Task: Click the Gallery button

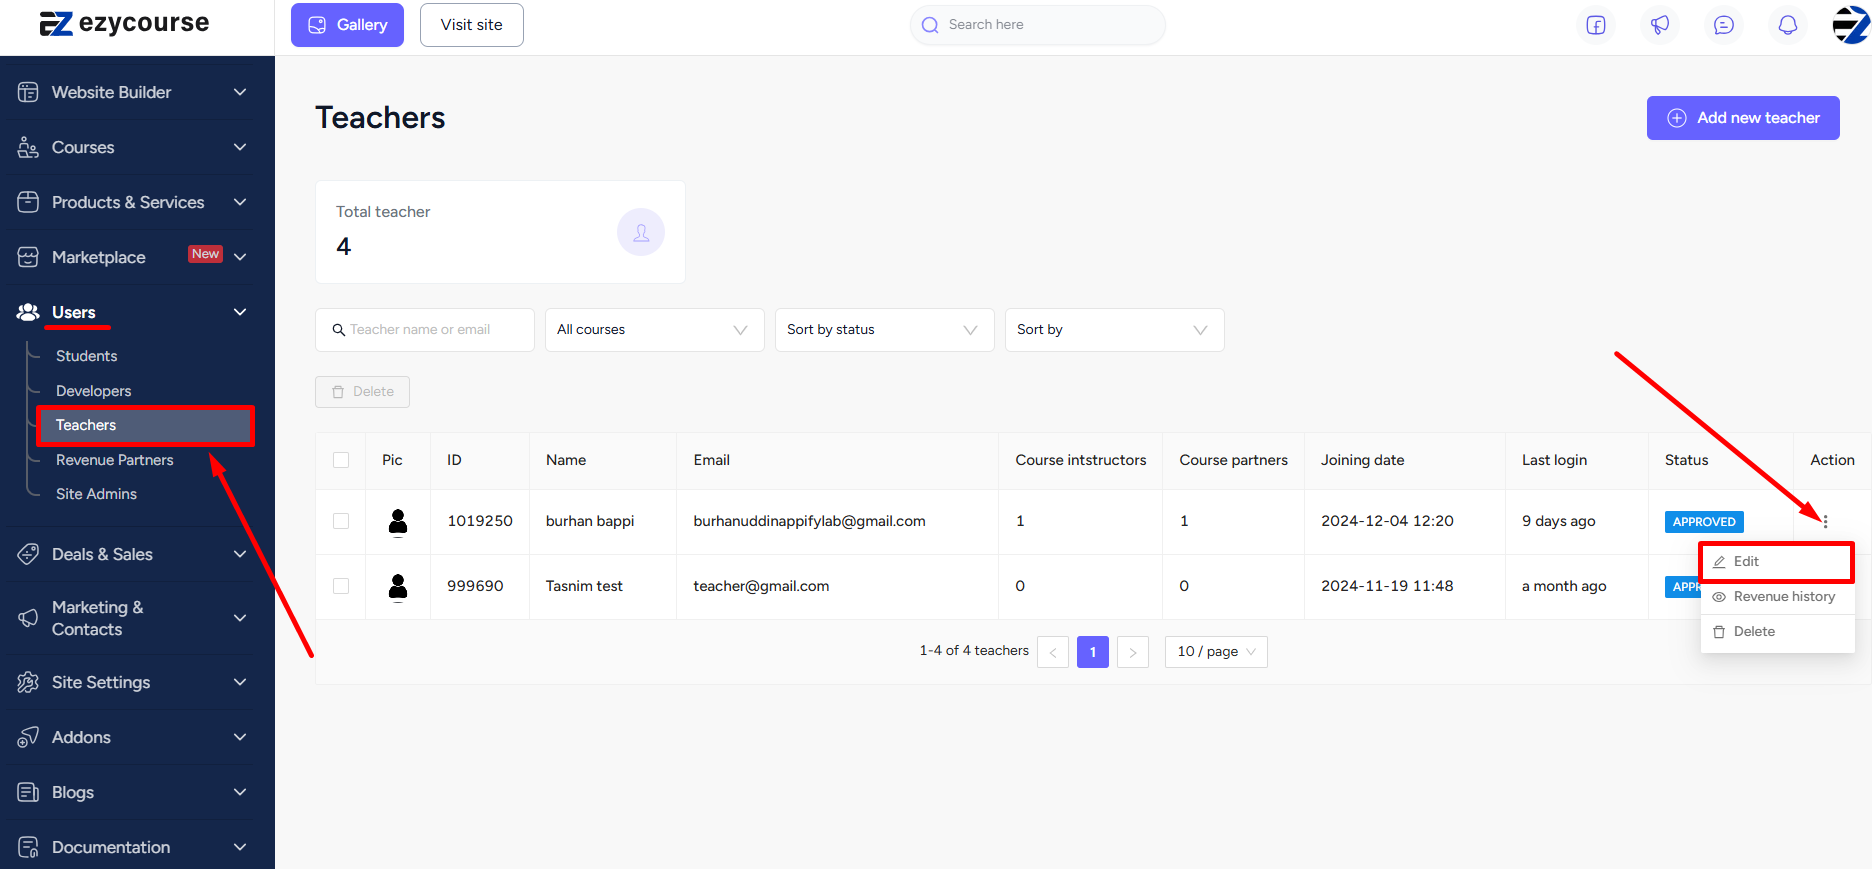Action: [347, 25]
